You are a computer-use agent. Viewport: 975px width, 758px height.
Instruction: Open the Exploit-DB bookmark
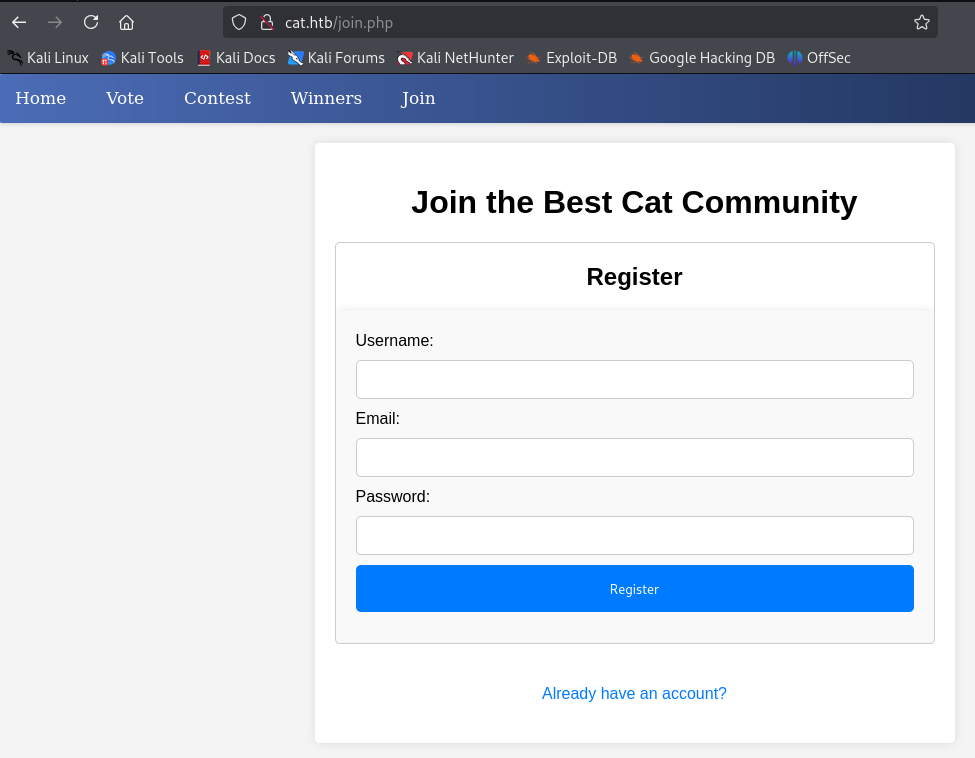coord(572,58)
